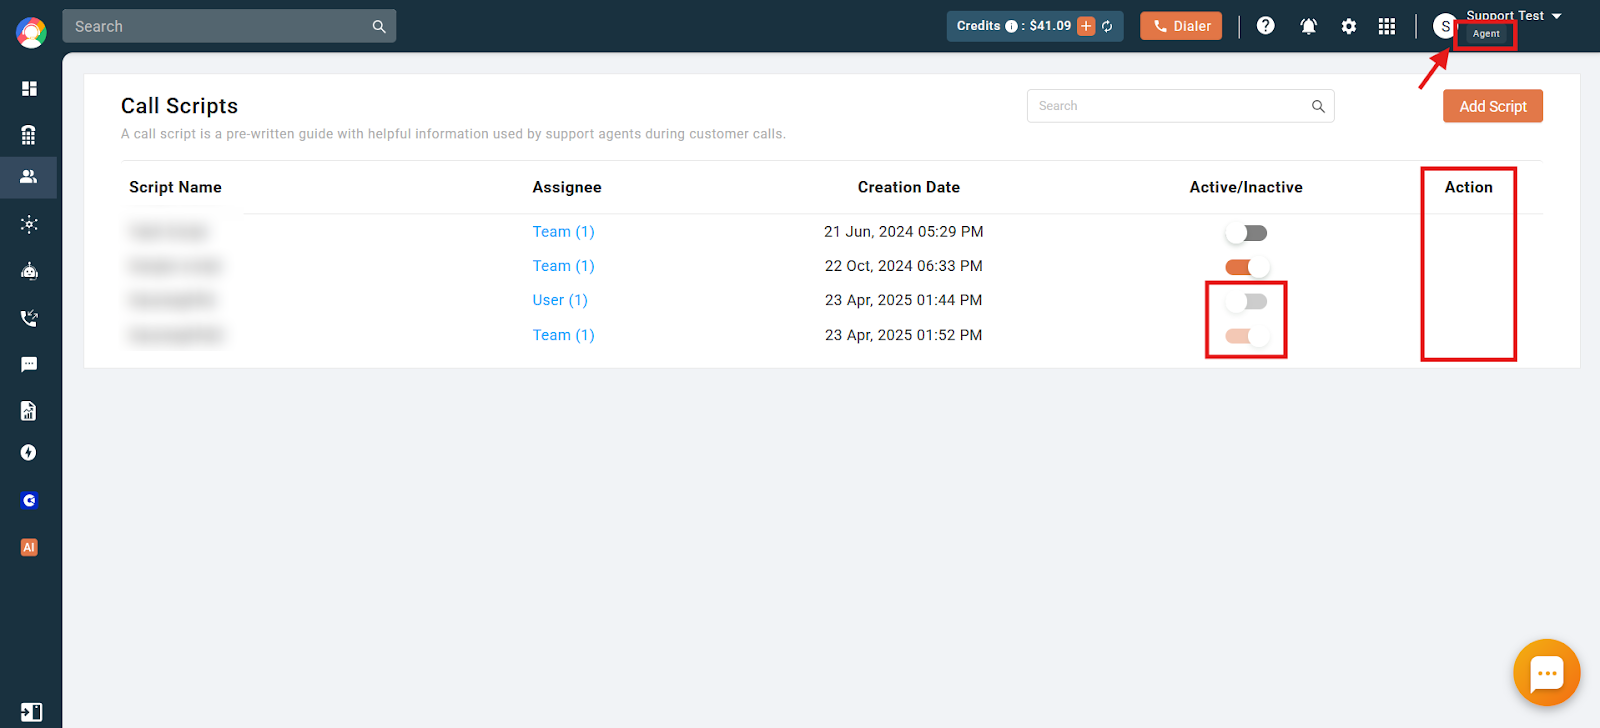Open the building icon in the sidebar
This screenshot has height=728, width=1600.
click(29, 135)
